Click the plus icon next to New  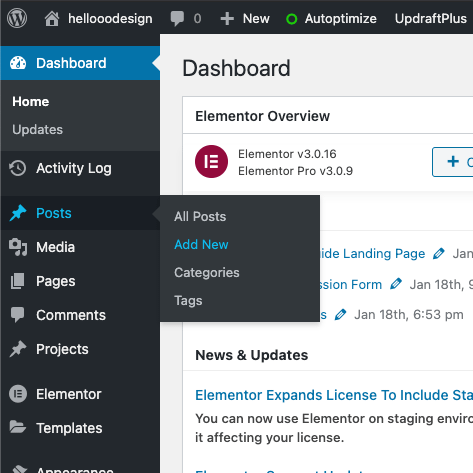tap(227, 19)
